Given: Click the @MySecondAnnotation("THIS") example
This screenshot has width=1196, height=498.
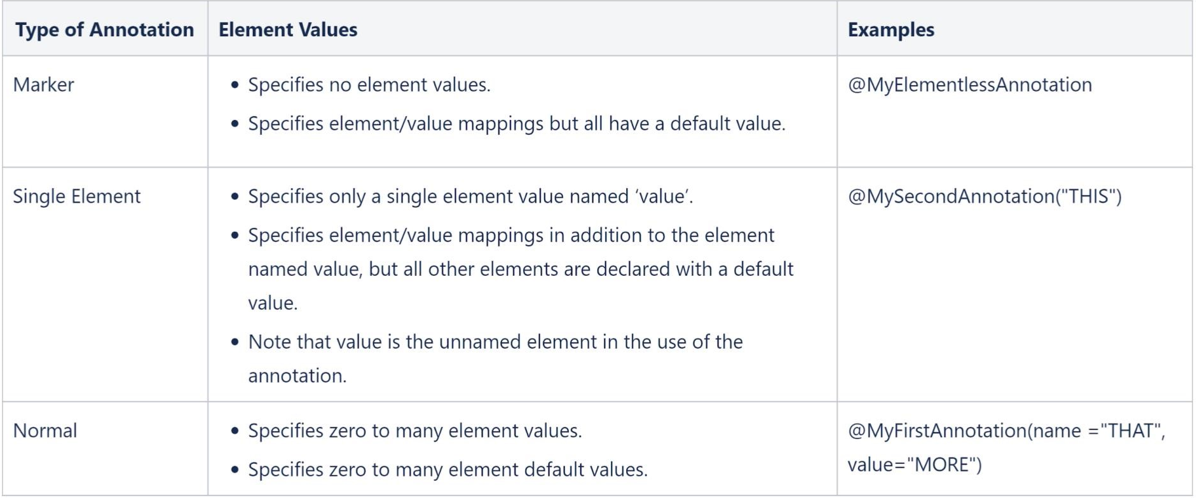Looking at the screenshot, I should click(x=985, y=196).
